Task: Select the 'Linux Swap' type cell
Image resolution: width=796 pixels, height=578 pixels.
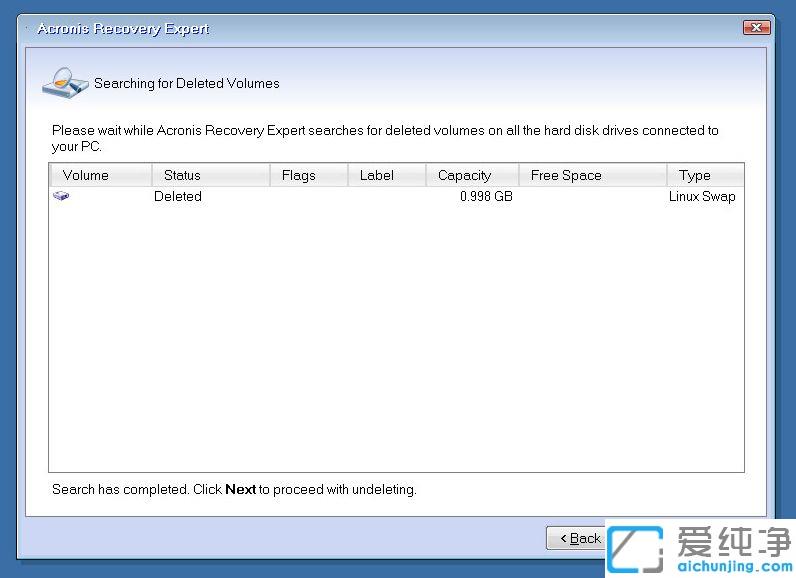Action: [702, 196]
